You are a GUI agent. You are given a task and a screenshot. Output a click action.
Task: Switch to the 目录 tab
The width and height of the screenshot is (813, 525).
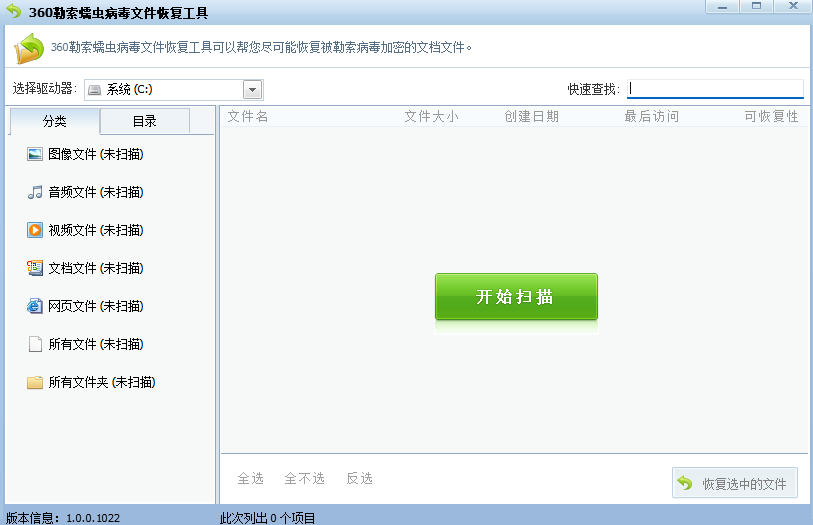(x=145, y=121)
